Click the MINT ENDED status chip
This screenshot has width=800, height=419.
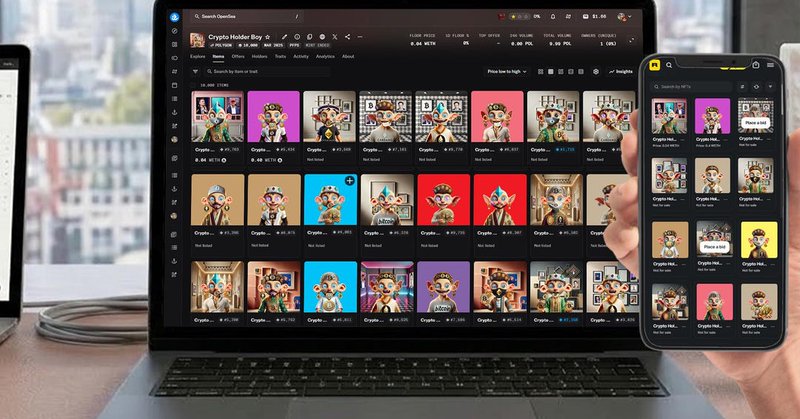tap(317, 45)
